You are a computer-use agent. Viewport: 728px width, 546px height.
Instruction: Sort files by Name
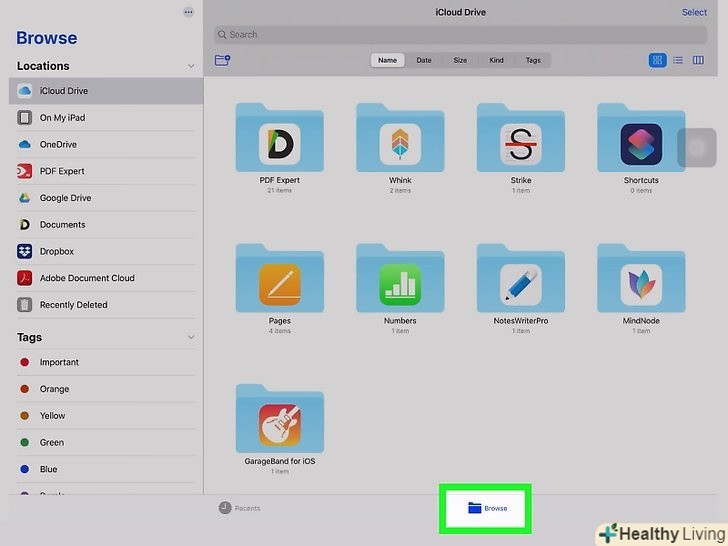(x=387, y=60)
